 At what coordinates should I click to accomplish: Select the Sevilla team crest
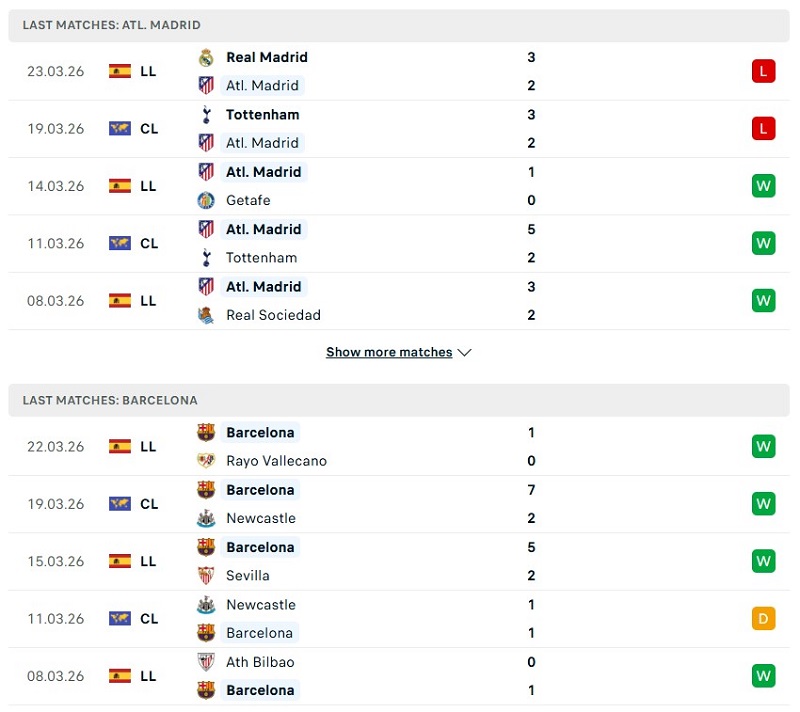point(206,575)
